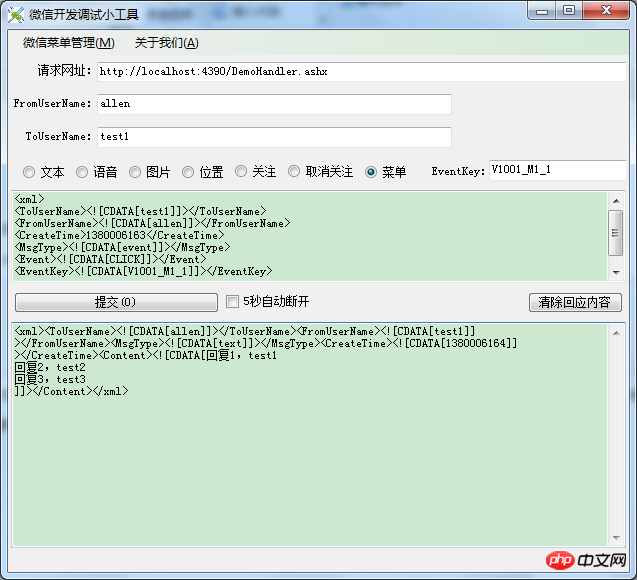The width and height of the screenshot is (637, 580).
Task: Open the 关于我们(A) menu
Action: (x=167, y=43)
